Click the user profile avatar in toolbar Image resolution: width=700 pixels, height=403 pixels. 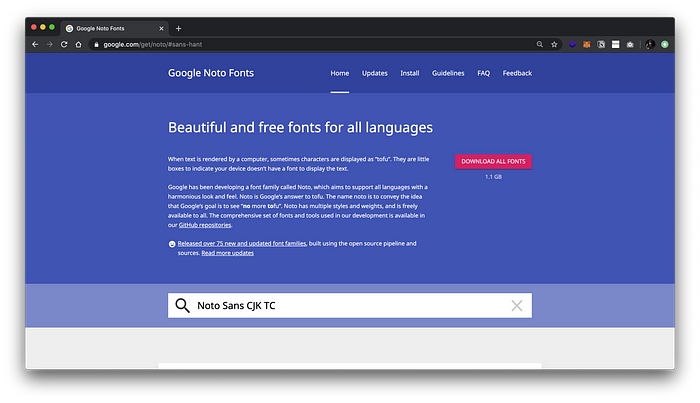click(x=650, y=44)
